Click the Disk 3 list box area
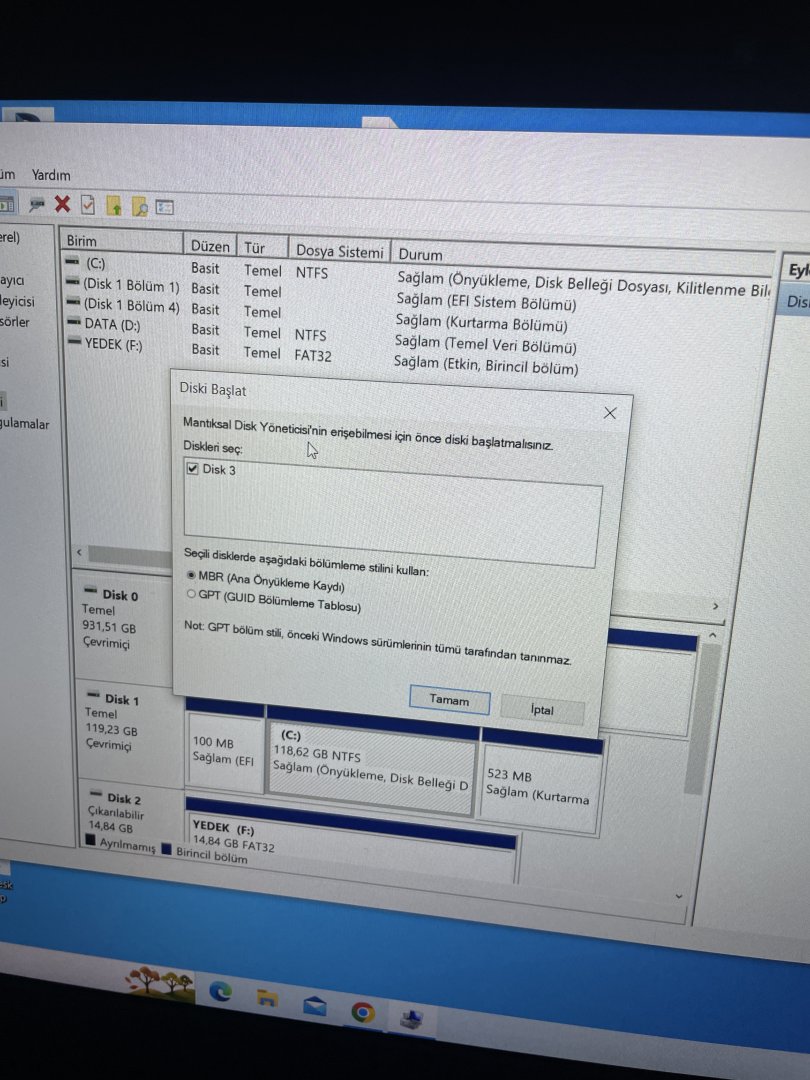This screenshot has height=1080, width=810. (392, 513)
